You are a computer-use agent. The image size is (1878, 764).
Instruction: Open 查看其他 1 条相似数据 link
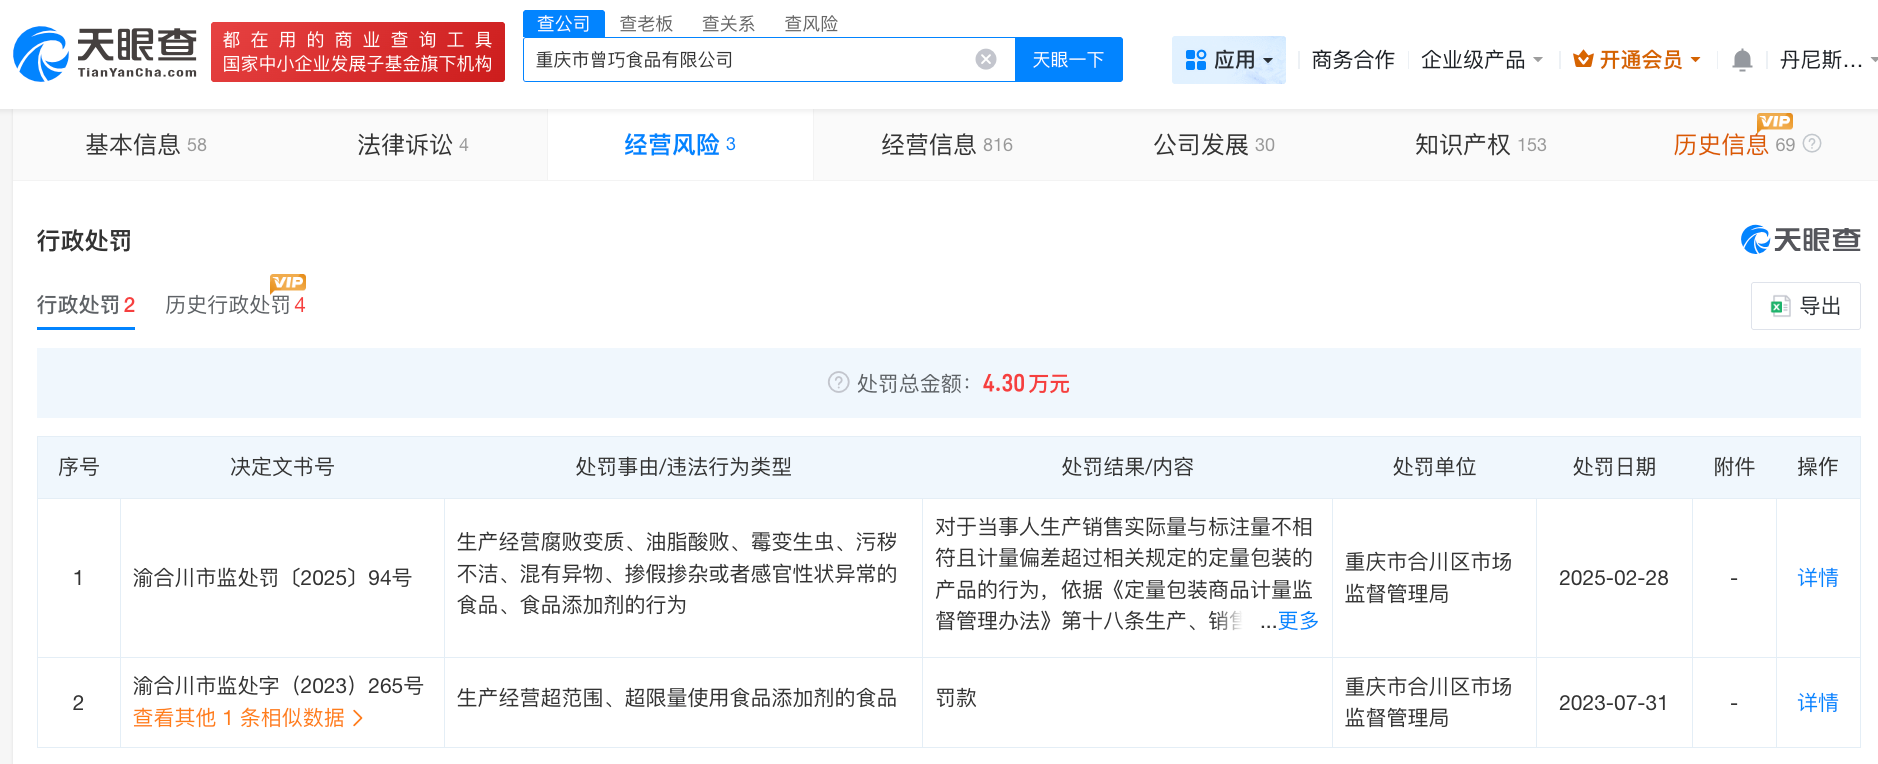click(x=248, y=718)
